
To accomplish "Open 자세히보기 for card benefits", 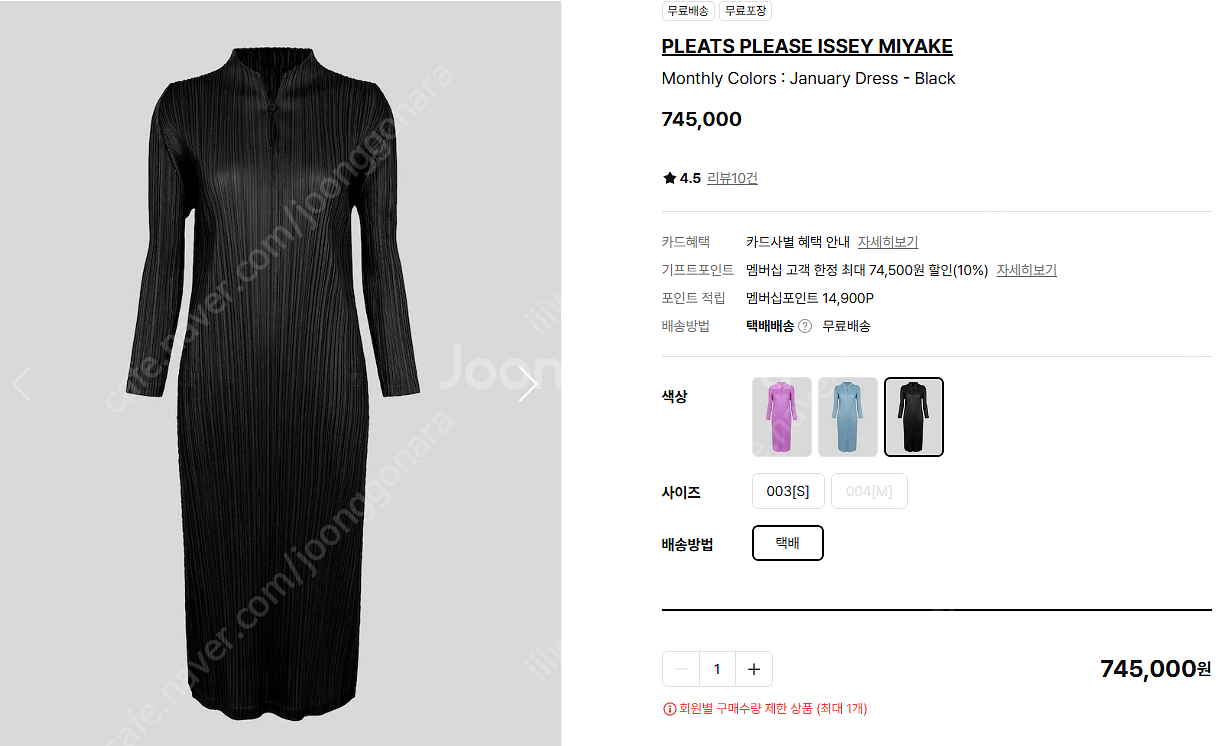I will [x=888, y=242].
